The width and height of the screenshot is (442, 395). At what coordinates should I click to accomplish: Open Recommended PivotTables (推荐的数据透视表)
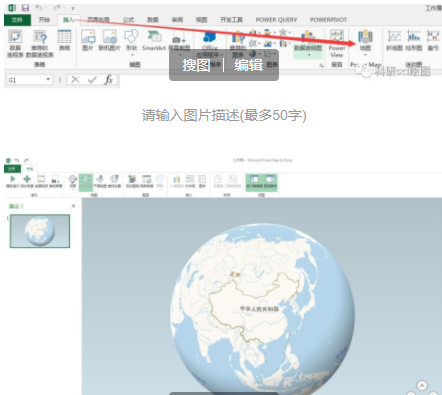(x=40, y=43)
